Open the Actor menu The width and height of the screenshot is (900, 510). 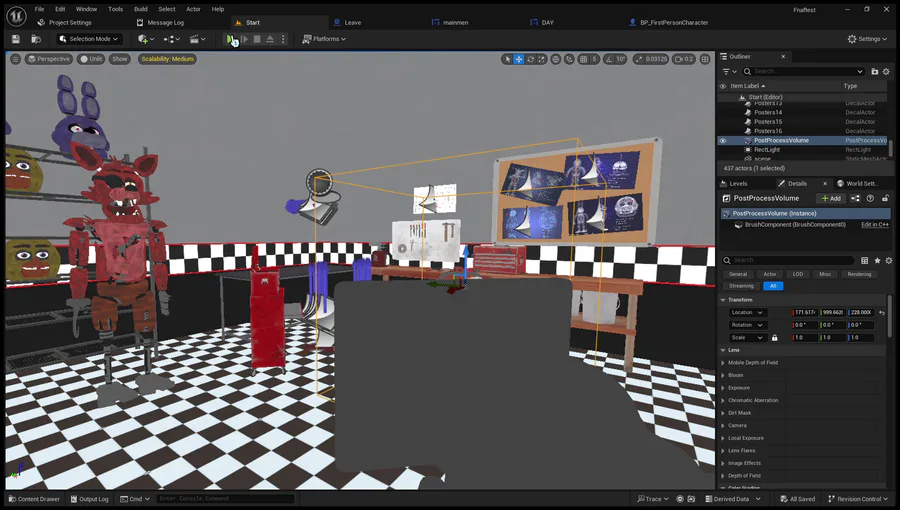(x=193, y=9)
